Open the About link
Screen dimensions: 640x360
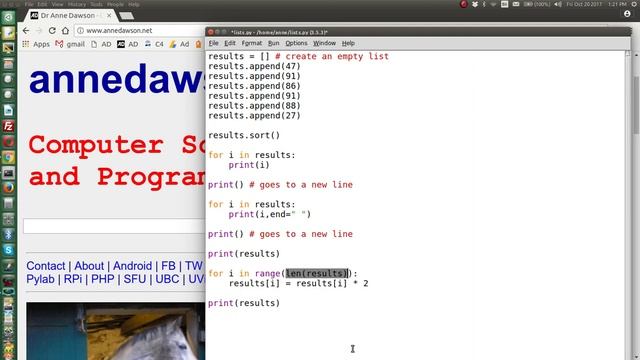pyautogui.click(x=89, y=266)
